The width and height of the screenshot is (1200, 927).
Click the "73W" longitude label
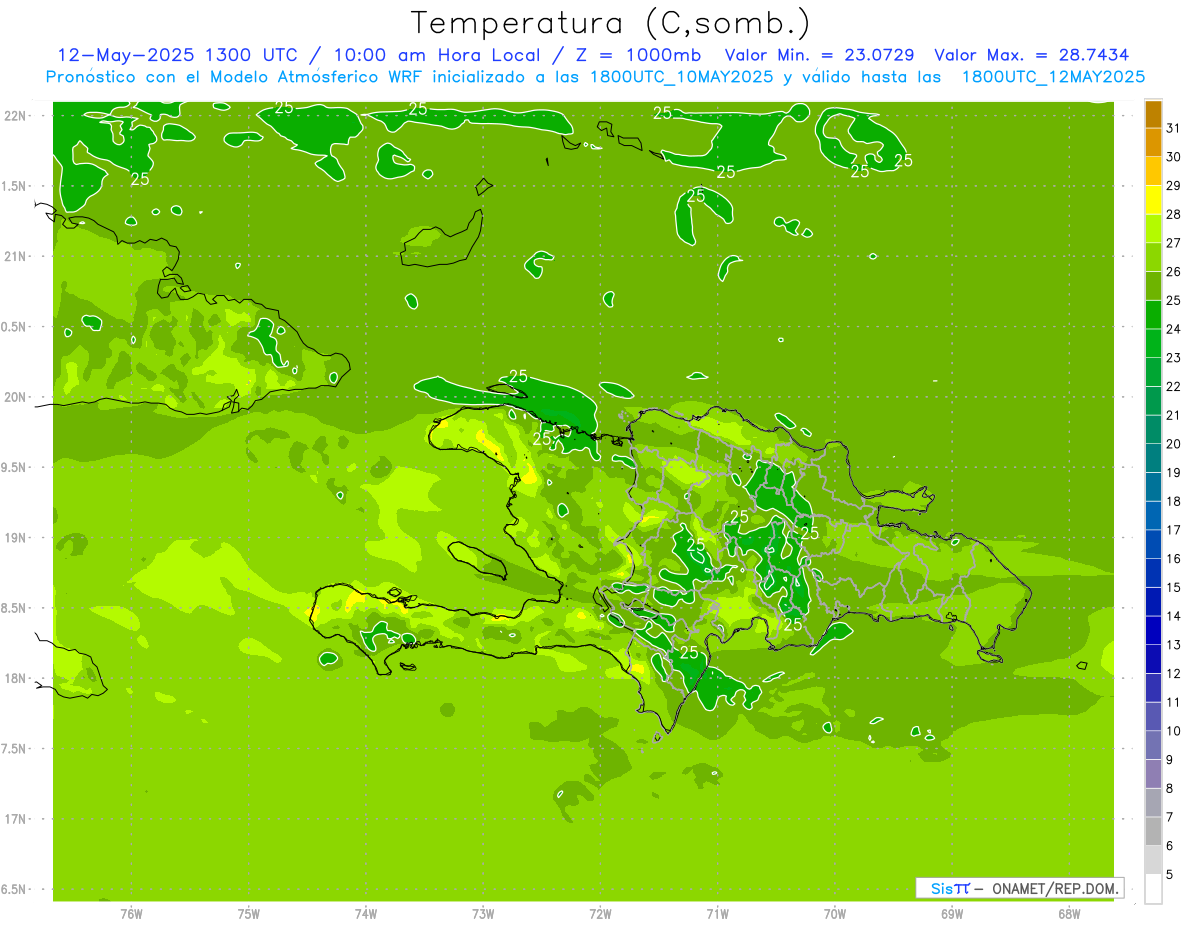[x=483, y=914]
